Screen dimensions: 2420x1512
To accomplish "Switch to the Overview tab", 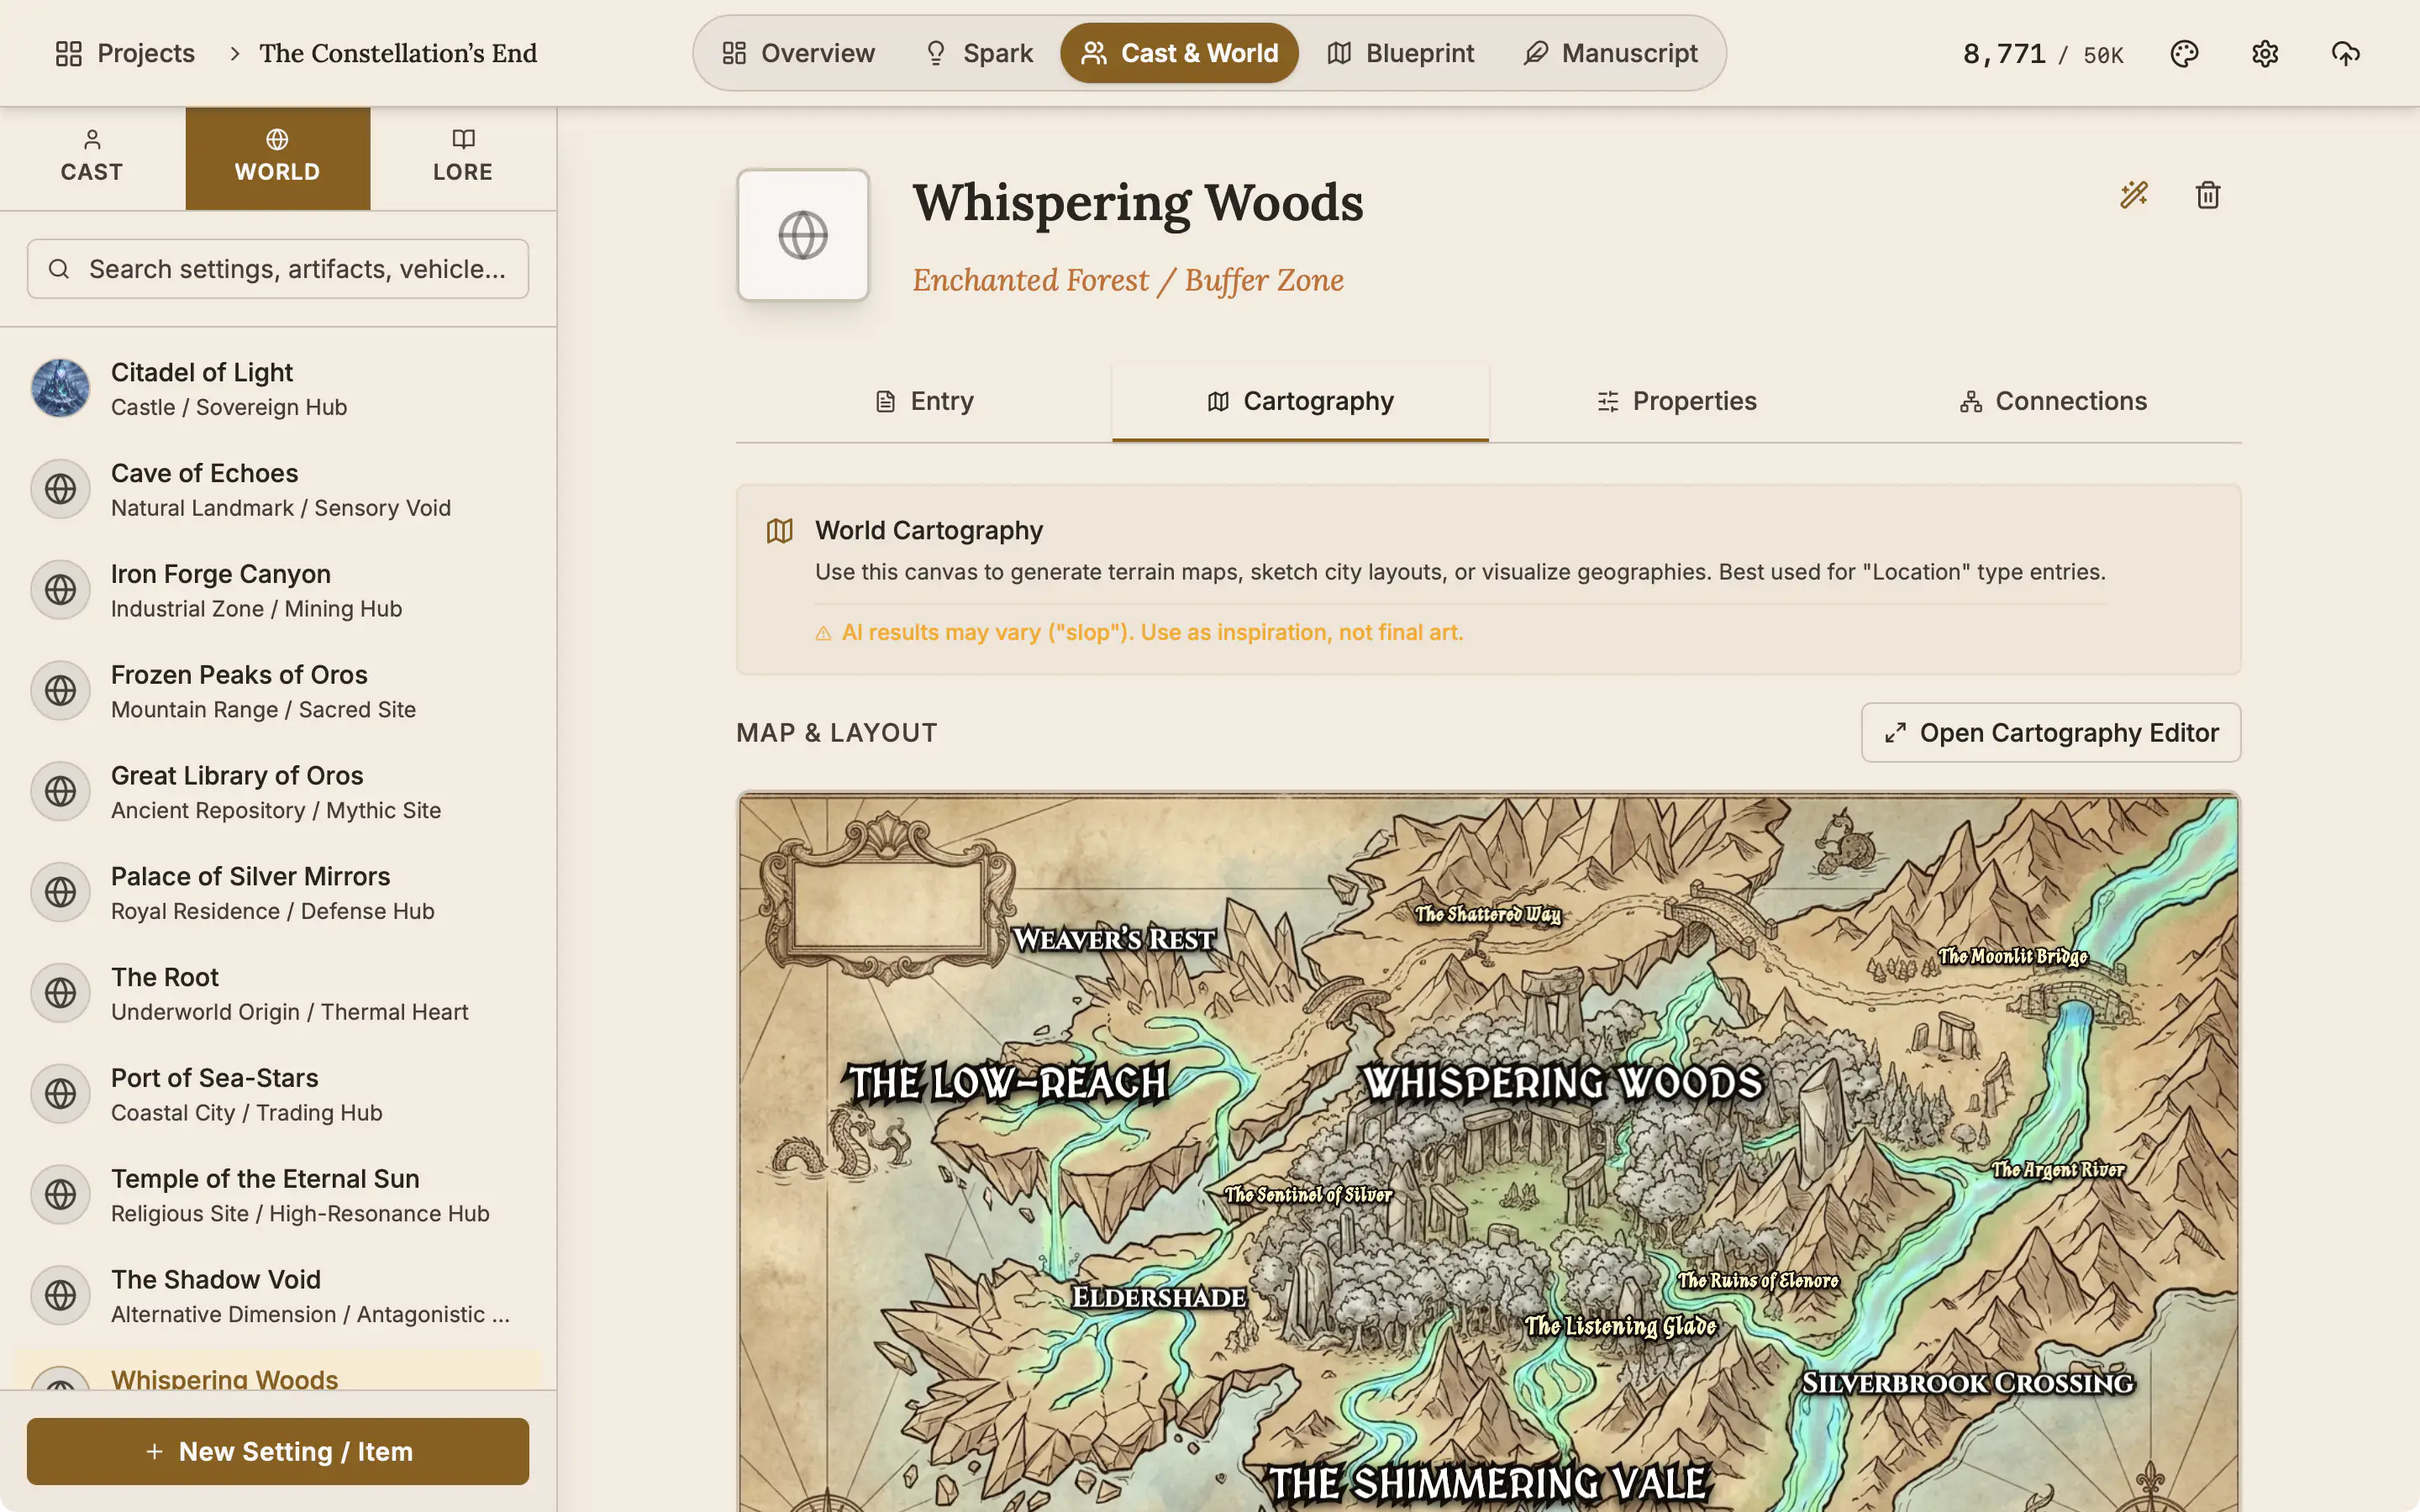I will tap(798, 53).
